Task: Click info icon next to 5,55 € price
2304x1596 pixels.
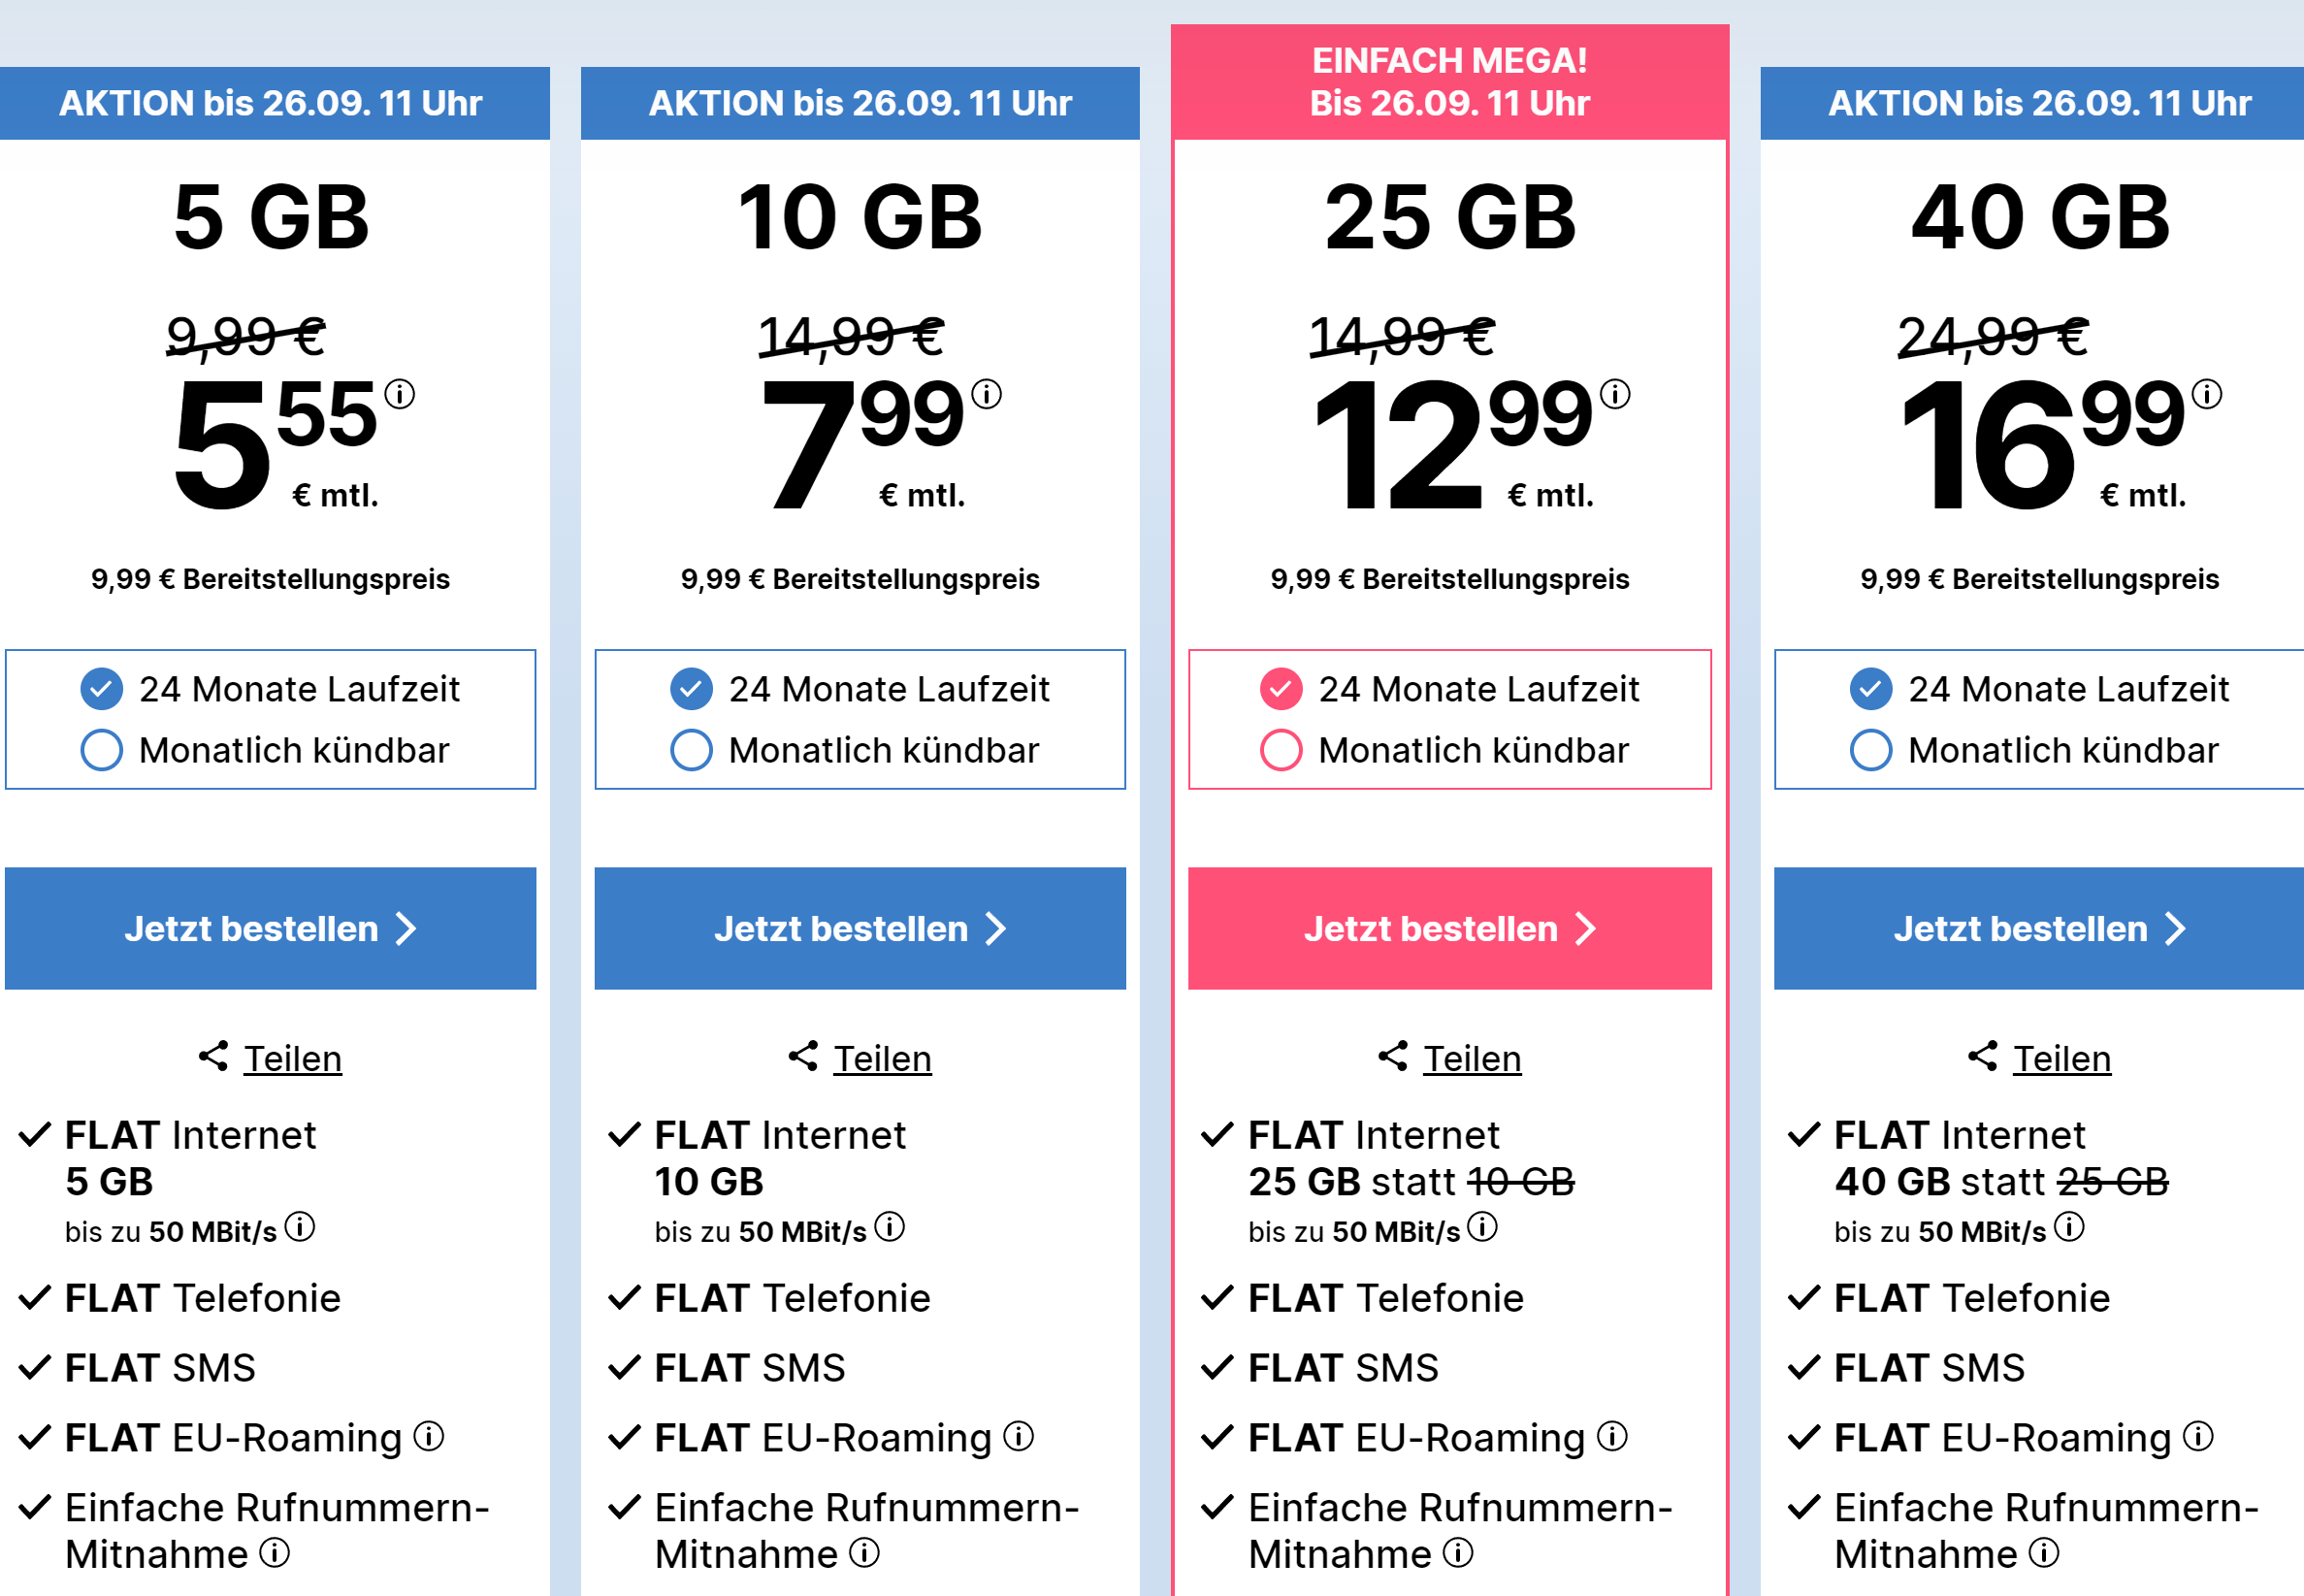Action: click(x=400, y=394)
